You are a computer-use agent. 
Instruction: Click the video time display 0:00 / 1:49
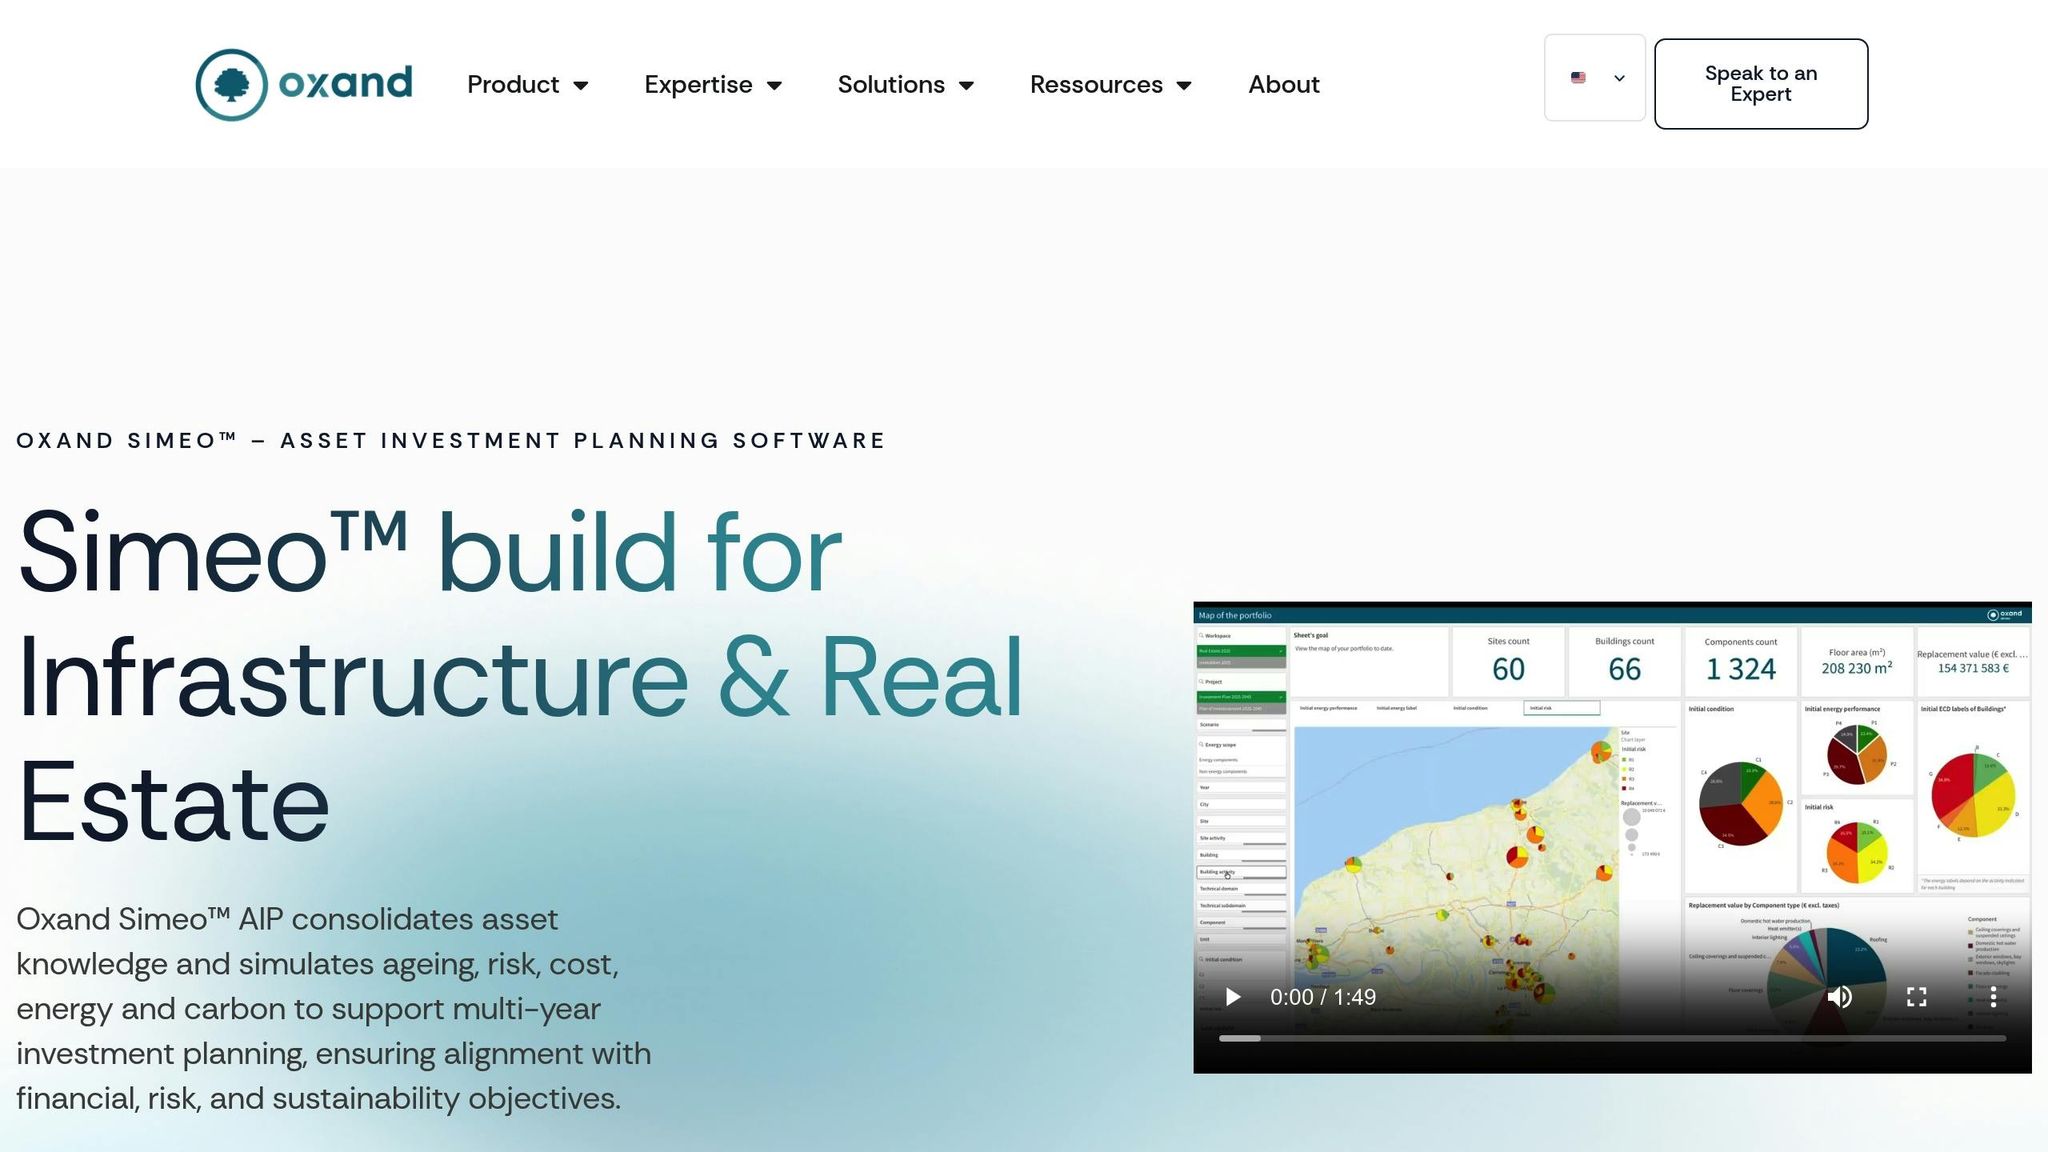pyautogui.click(x=1322, y=997)
